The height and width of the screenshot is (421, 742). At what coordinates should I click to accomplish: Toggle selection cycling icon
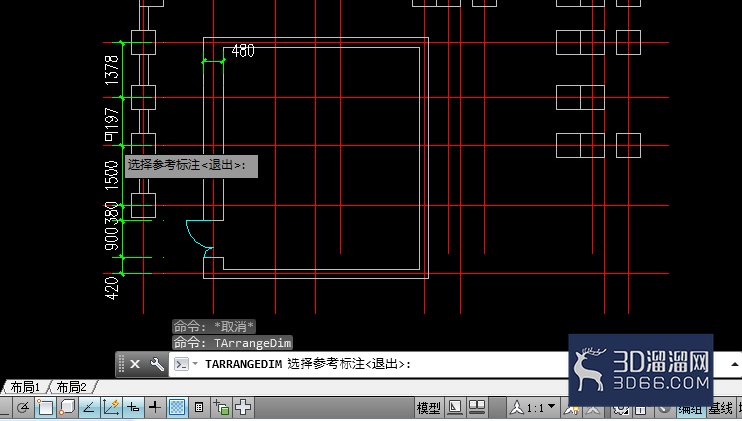[221, 407]
